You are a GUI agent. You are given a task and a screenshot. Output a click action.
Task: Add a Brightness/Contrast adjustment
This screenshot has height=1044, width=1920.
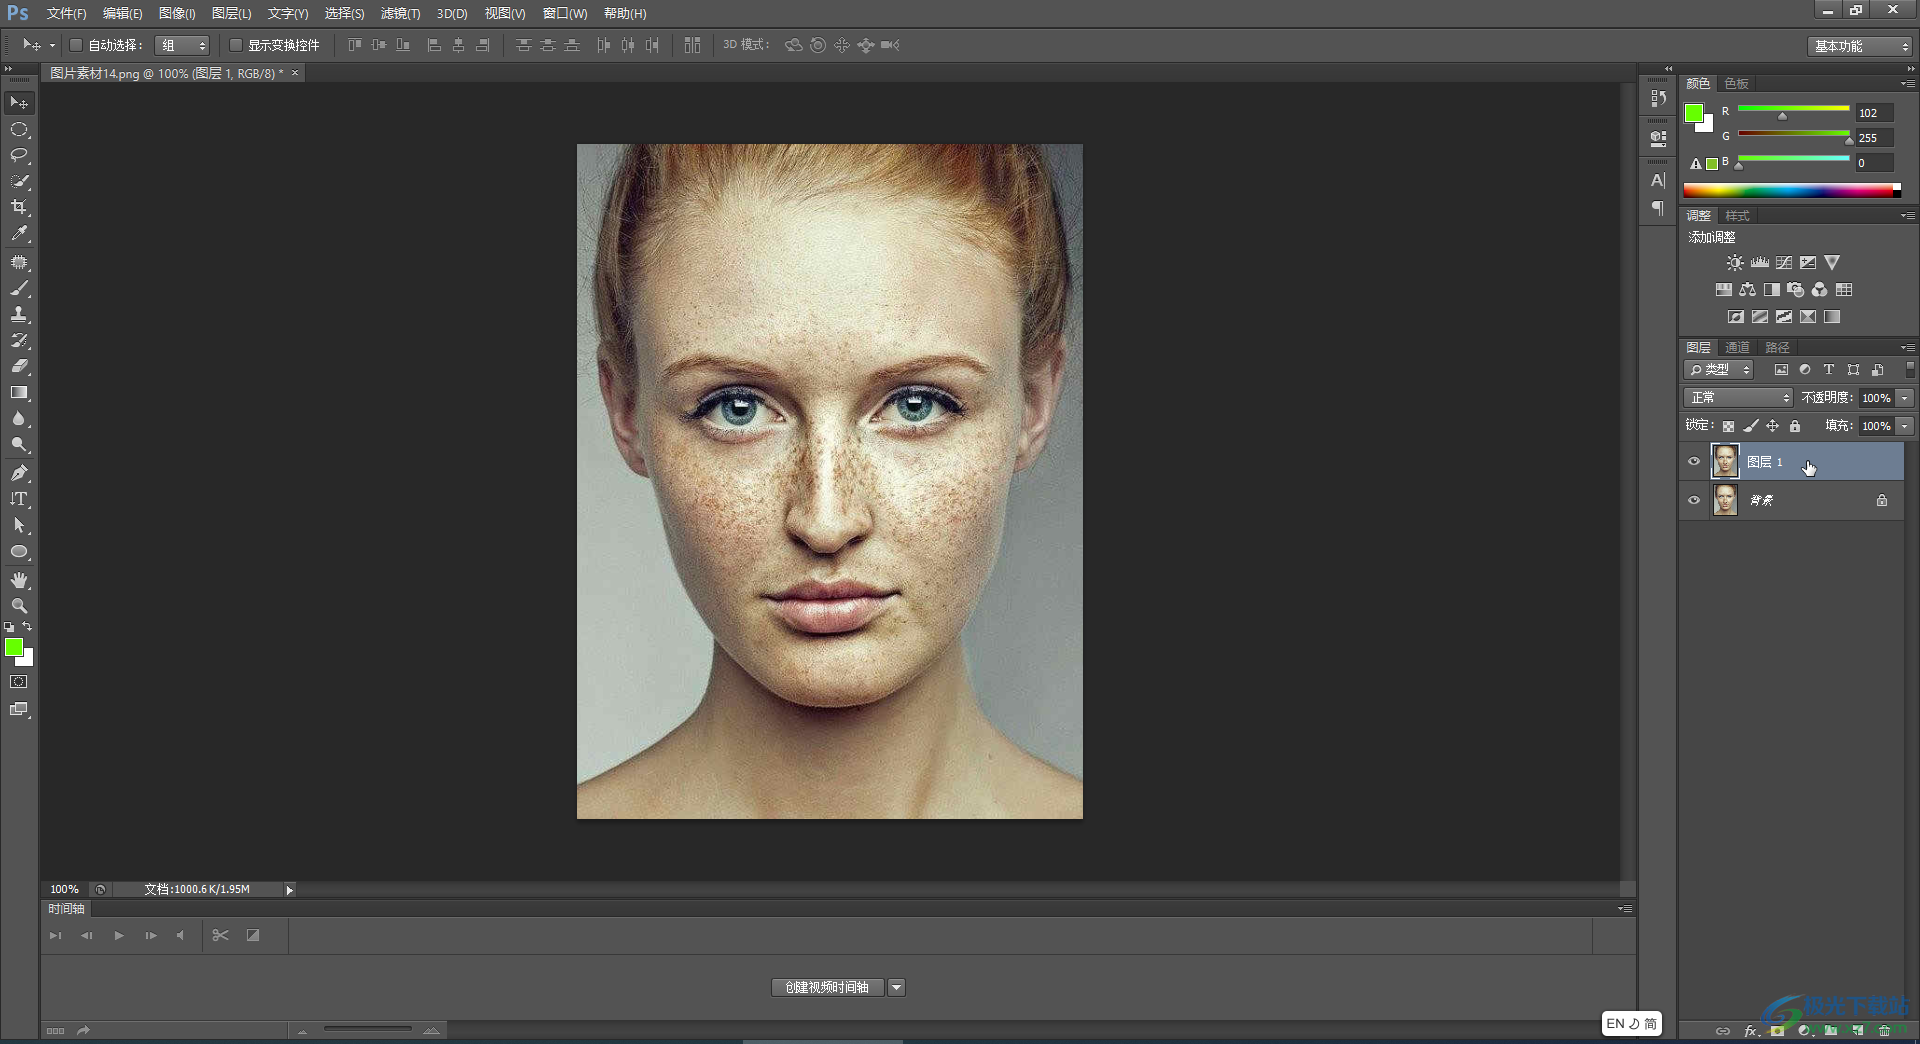coord(1734,263)
